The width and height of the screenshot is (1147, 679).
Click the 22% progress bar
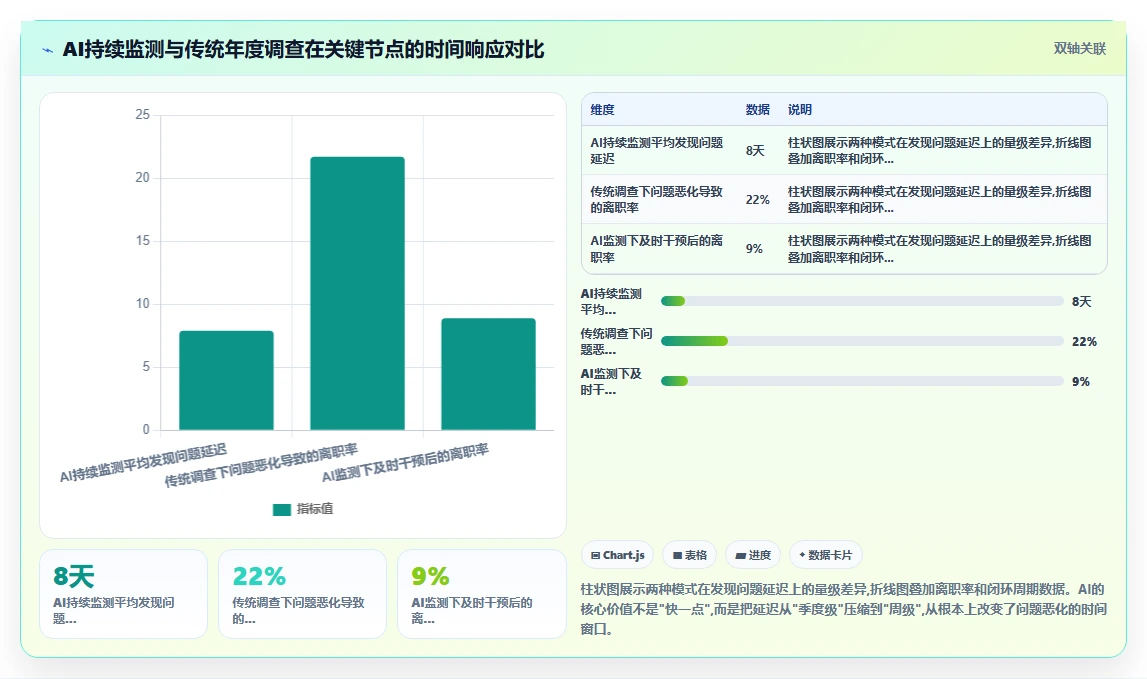(x=862, y=341)
